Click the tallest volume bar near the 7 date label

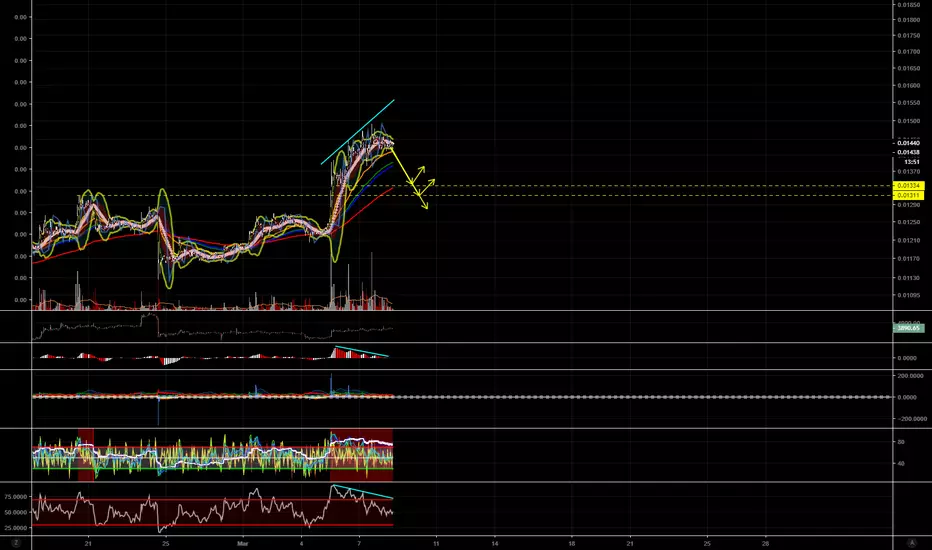click(x=372, y=279)
